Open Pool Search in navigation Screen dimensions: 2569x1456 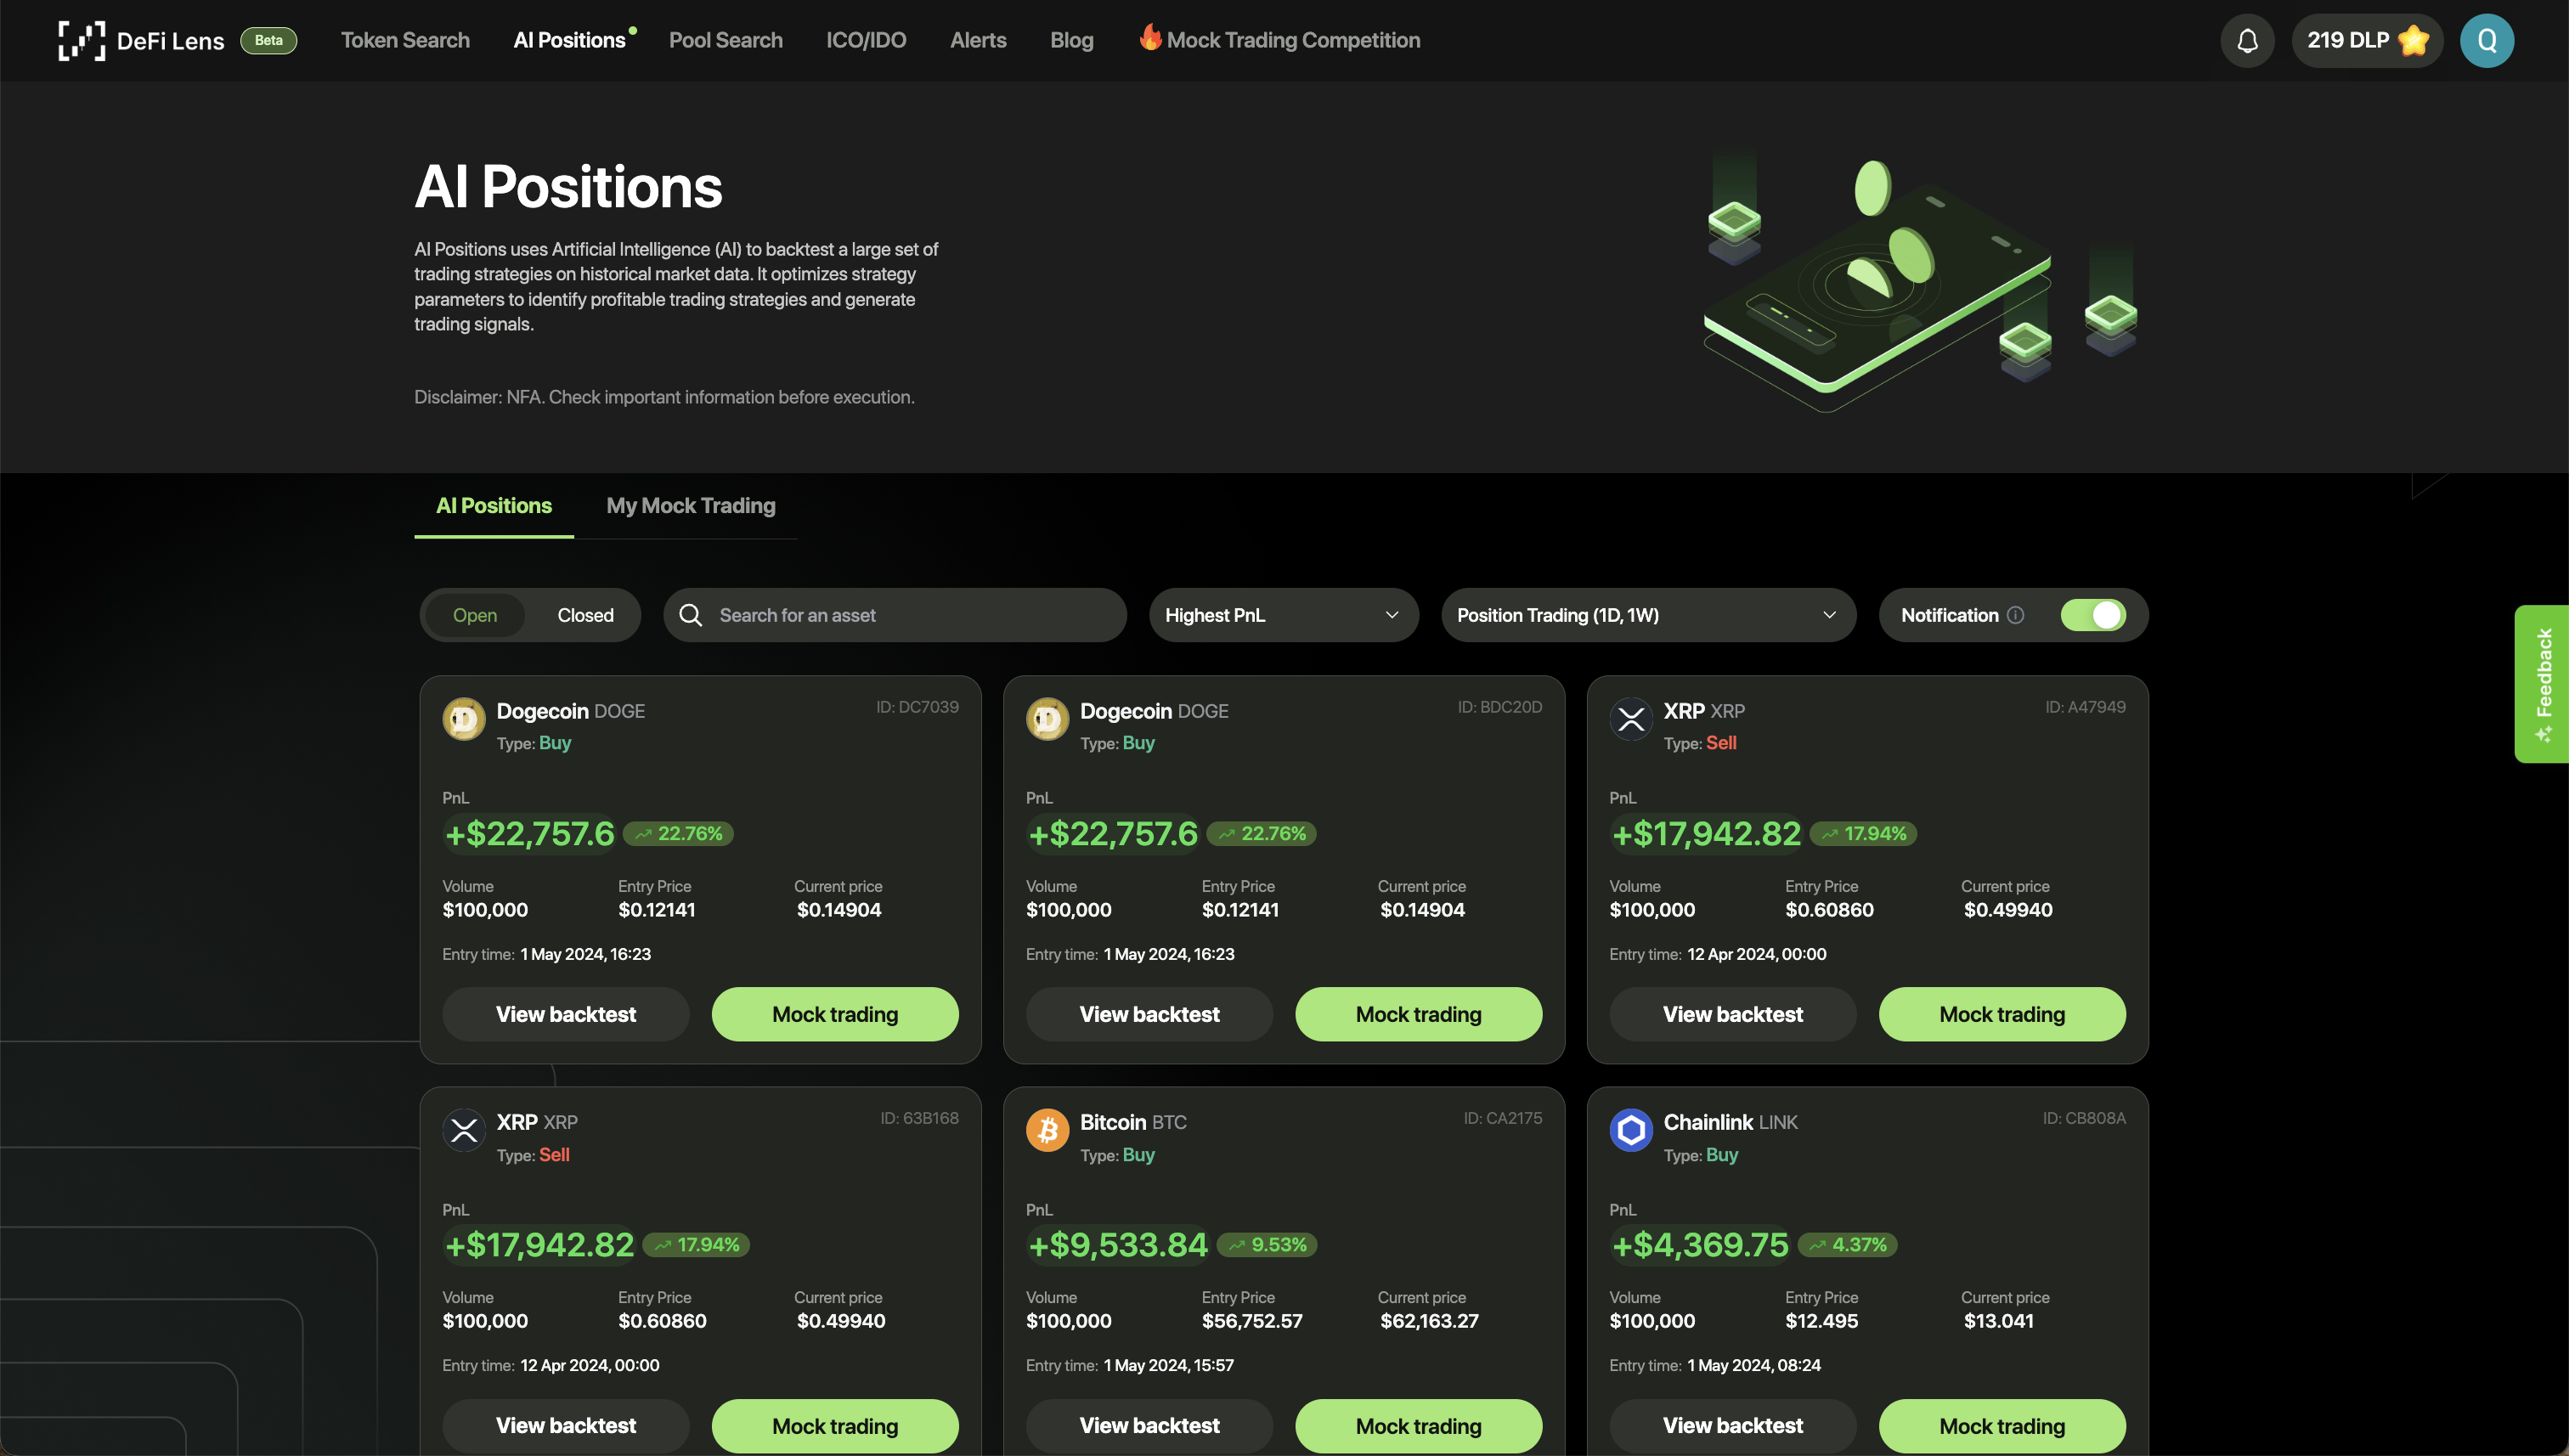[725, 41]
